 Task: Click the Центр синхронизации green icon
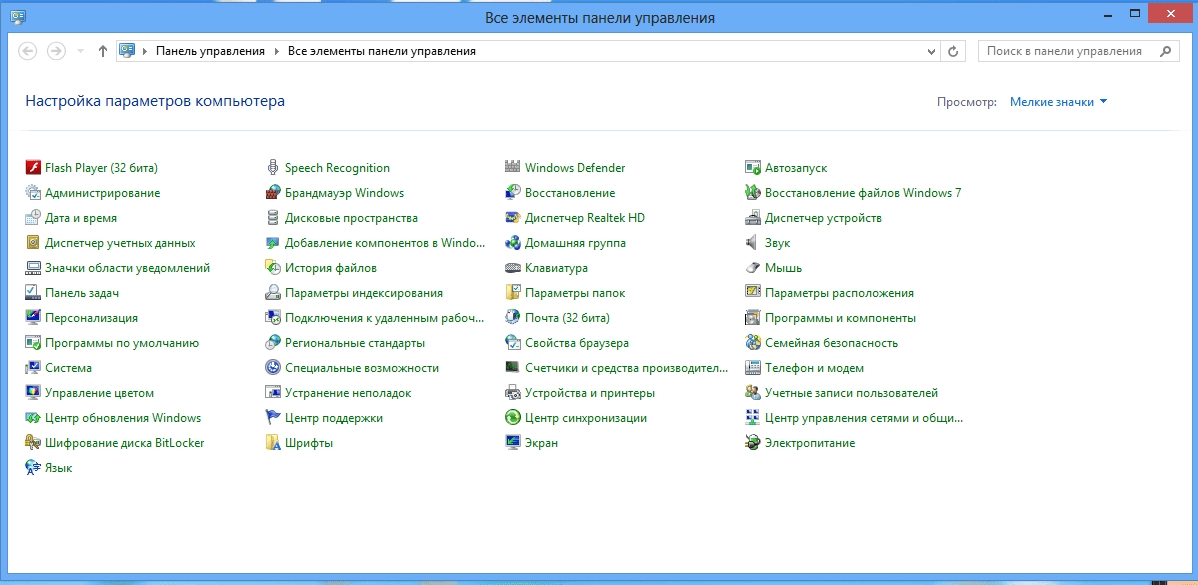513,419
